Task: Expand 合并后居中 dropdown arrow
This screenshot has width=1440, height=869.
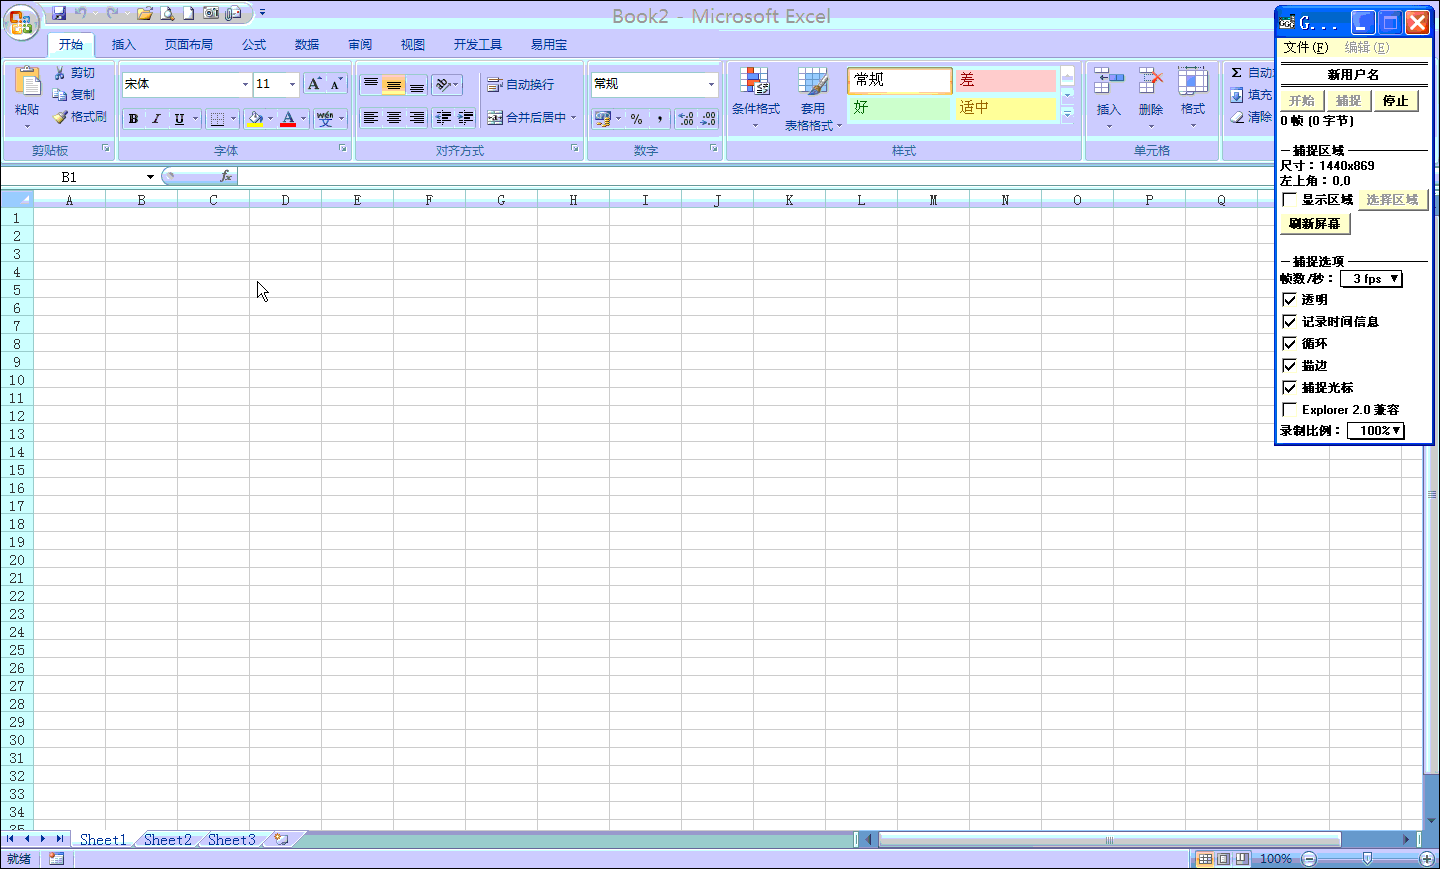Action: [574, 118]
